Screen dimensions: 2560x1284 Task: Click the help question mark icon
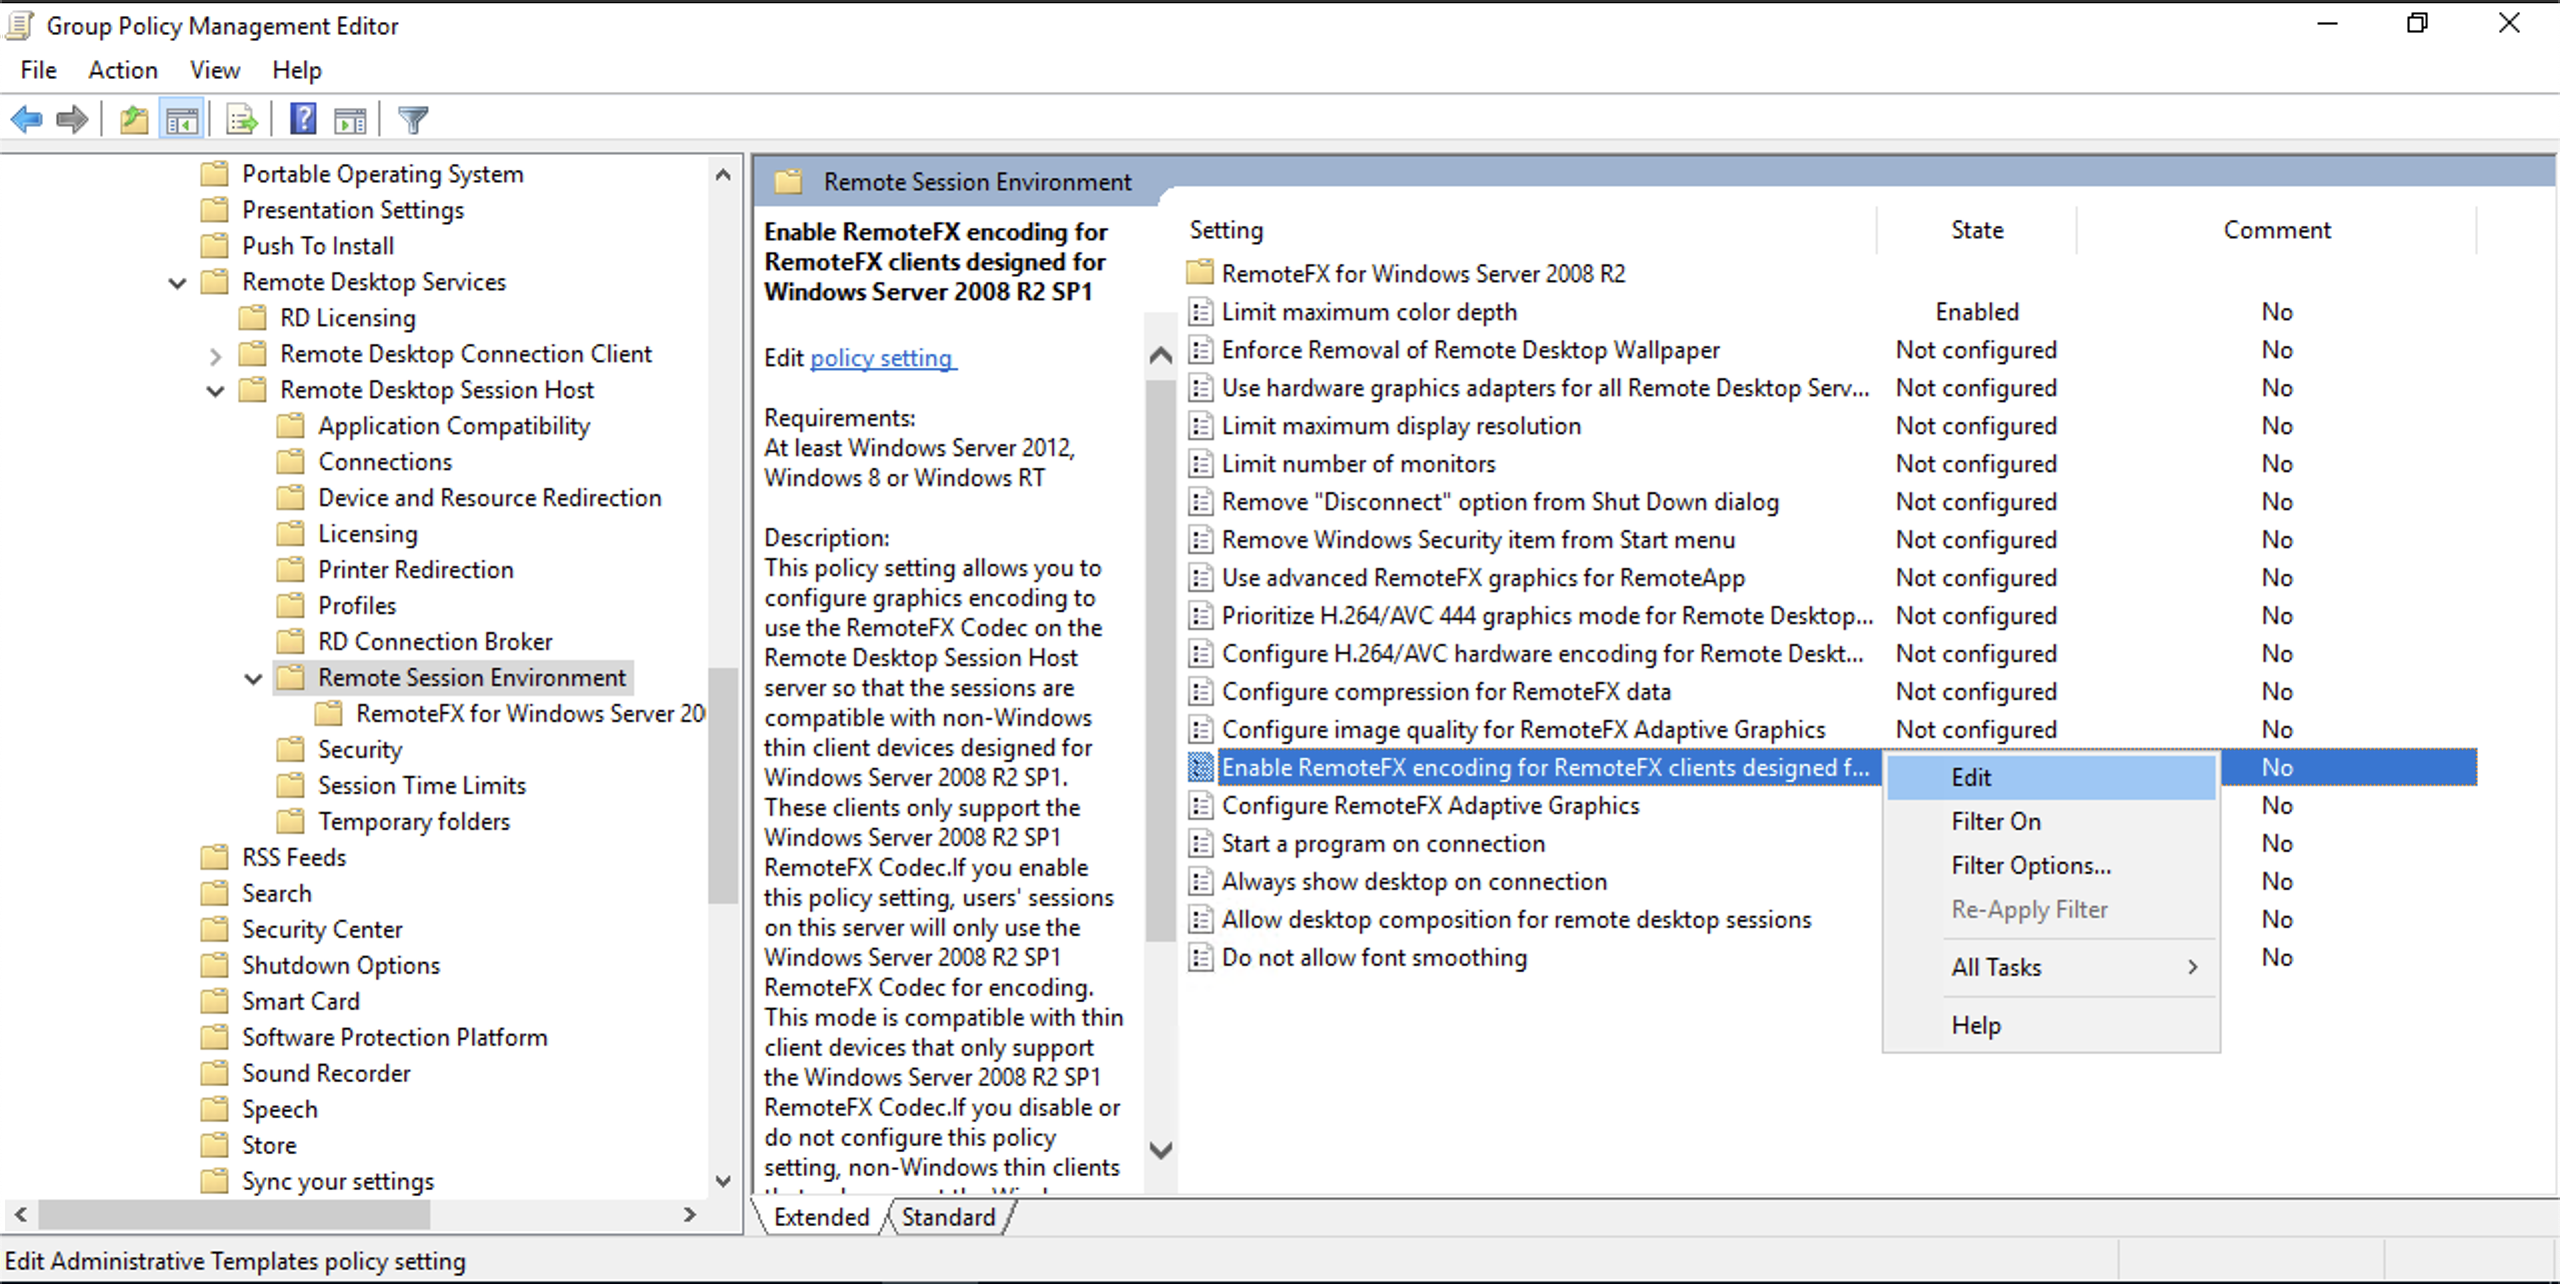tap(300, 120)
